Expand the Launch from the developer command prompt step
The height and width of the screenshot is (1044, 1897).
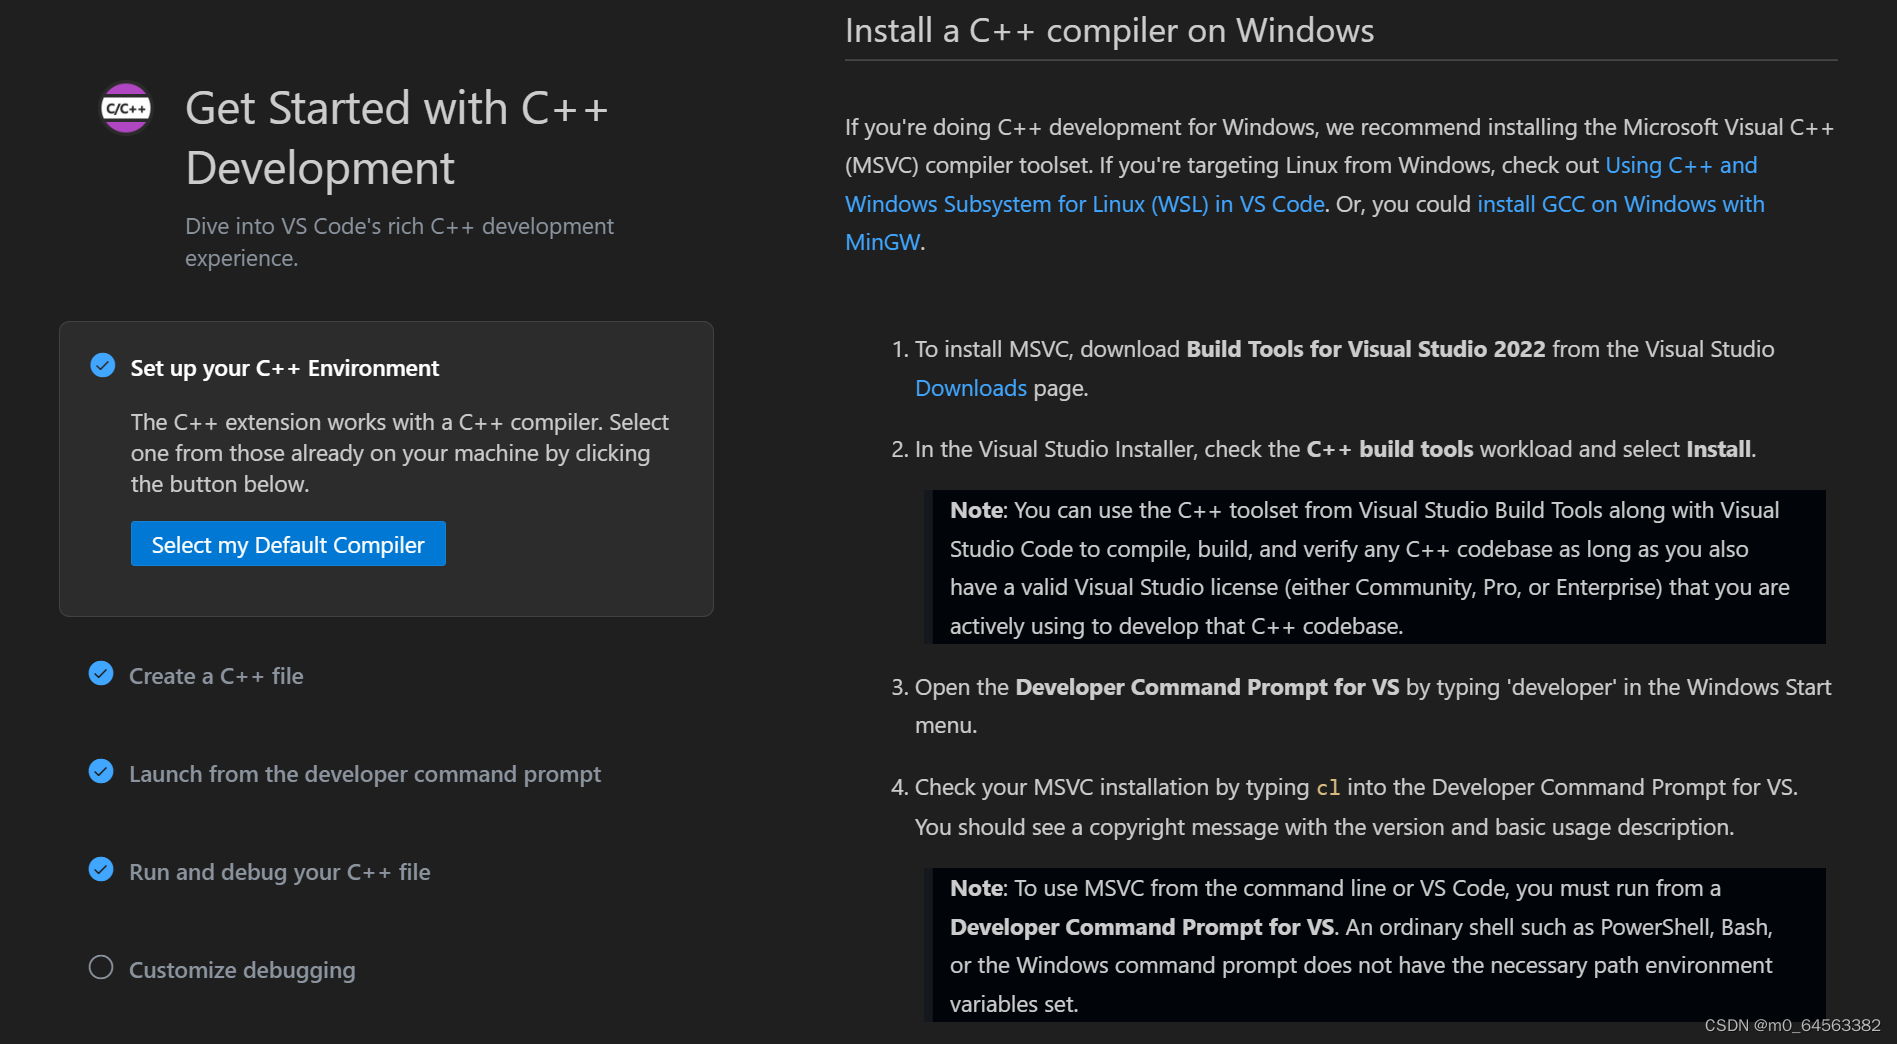[x=365, y=773]
